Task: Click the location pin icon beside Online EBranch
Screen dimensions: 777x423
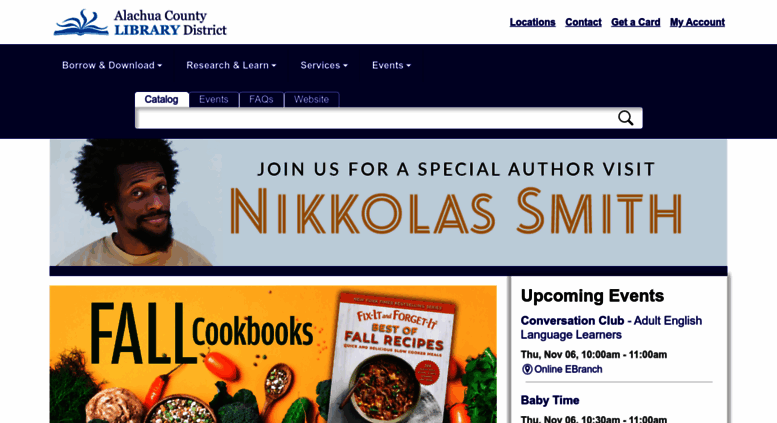Action: tap(527, 369)
